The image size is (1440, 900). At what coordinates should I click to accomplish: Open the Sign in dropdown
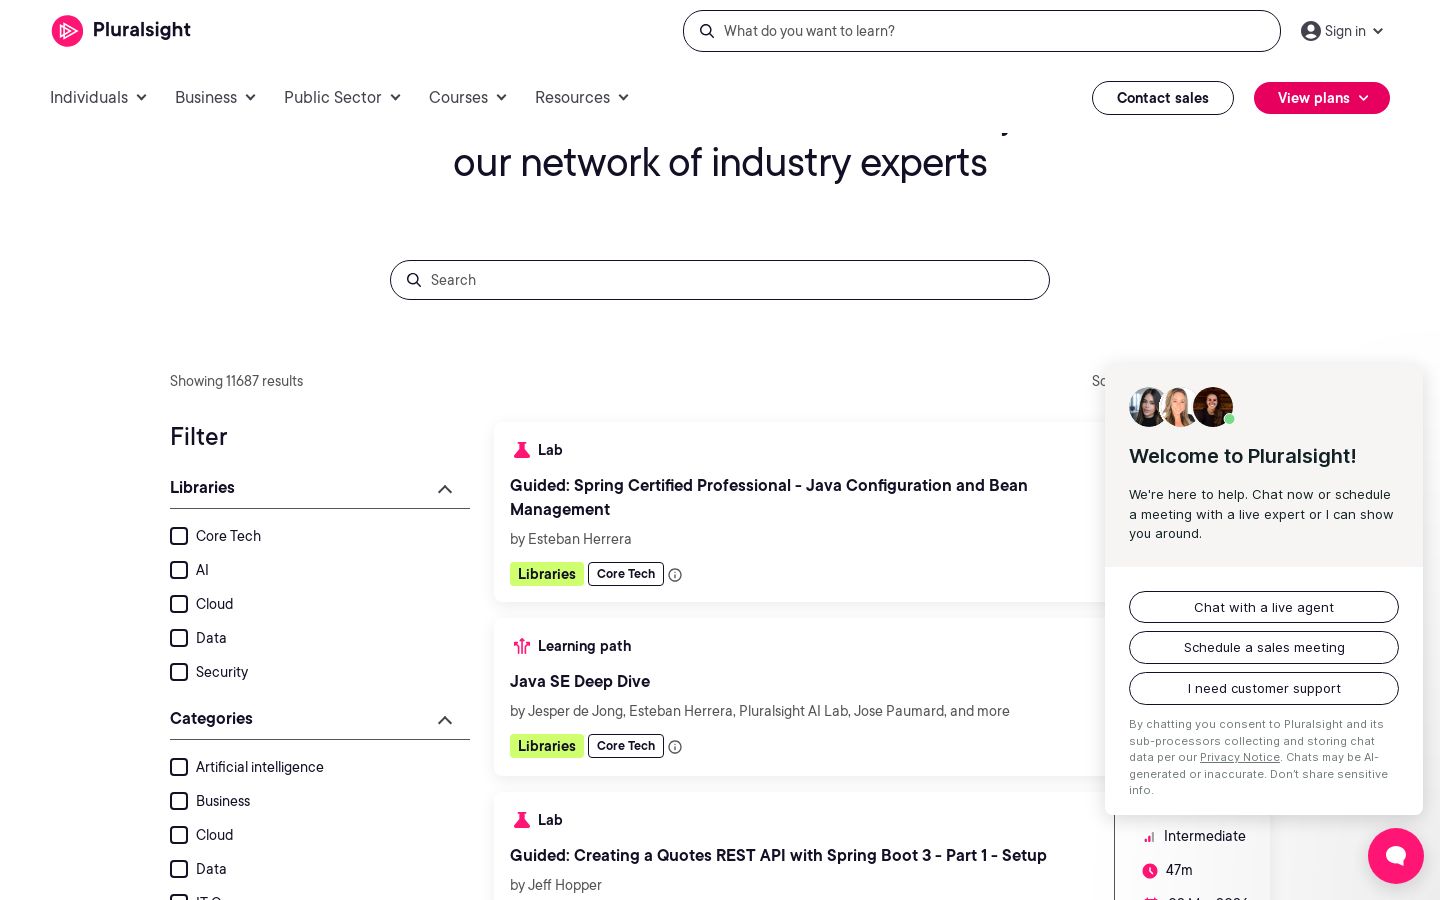pos(1342,31)
